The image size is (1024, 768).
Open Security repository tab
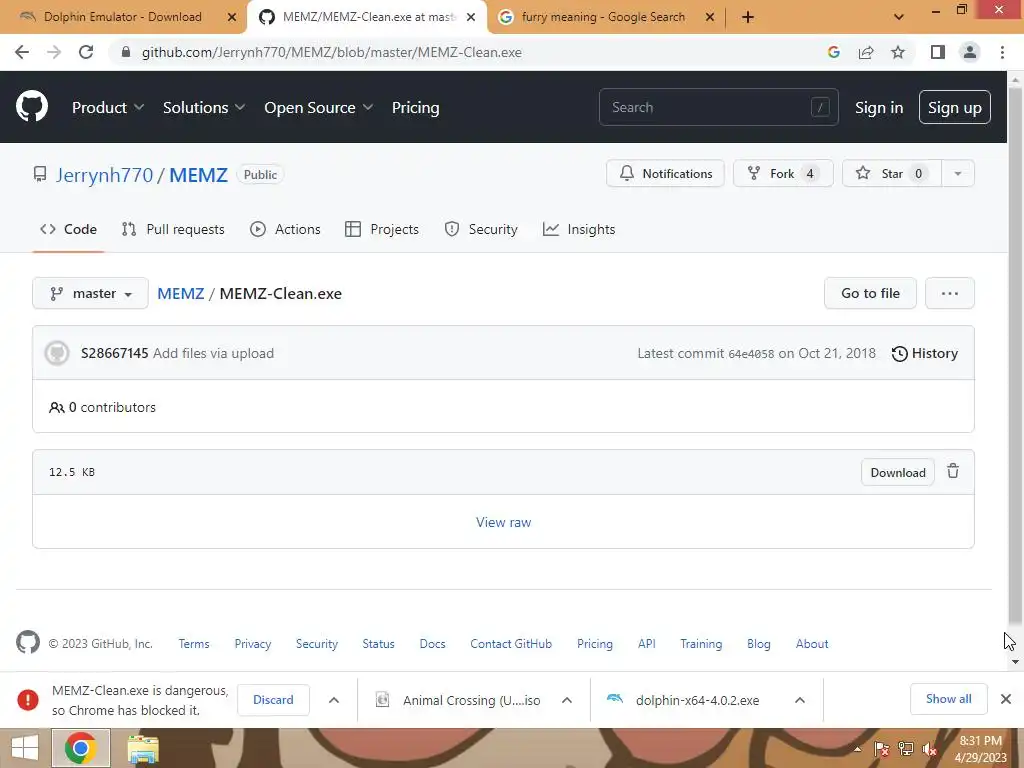[x=481, y=229]
